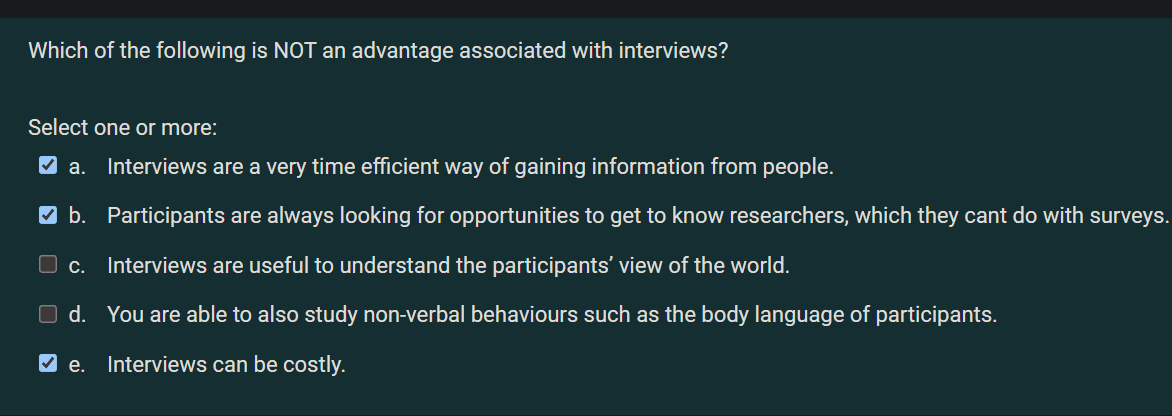Click the word 'NOT' in the question
This screenshot has height=416, width=1172.
tap(295, 52)
